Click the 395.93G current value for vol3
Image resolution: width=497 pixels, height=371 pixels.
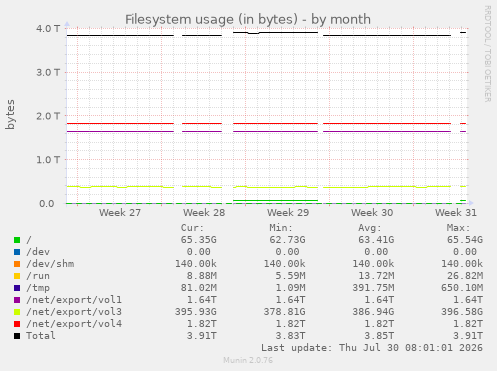click(196, 312)
